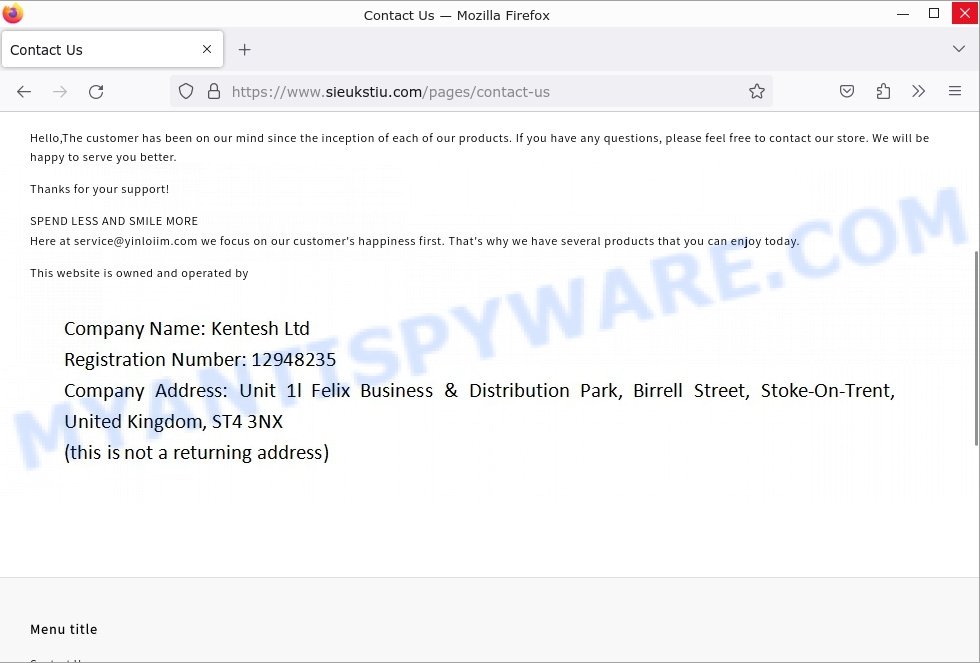Maximize the Firefox window
The image size is (980, 663).
(934, 13)
